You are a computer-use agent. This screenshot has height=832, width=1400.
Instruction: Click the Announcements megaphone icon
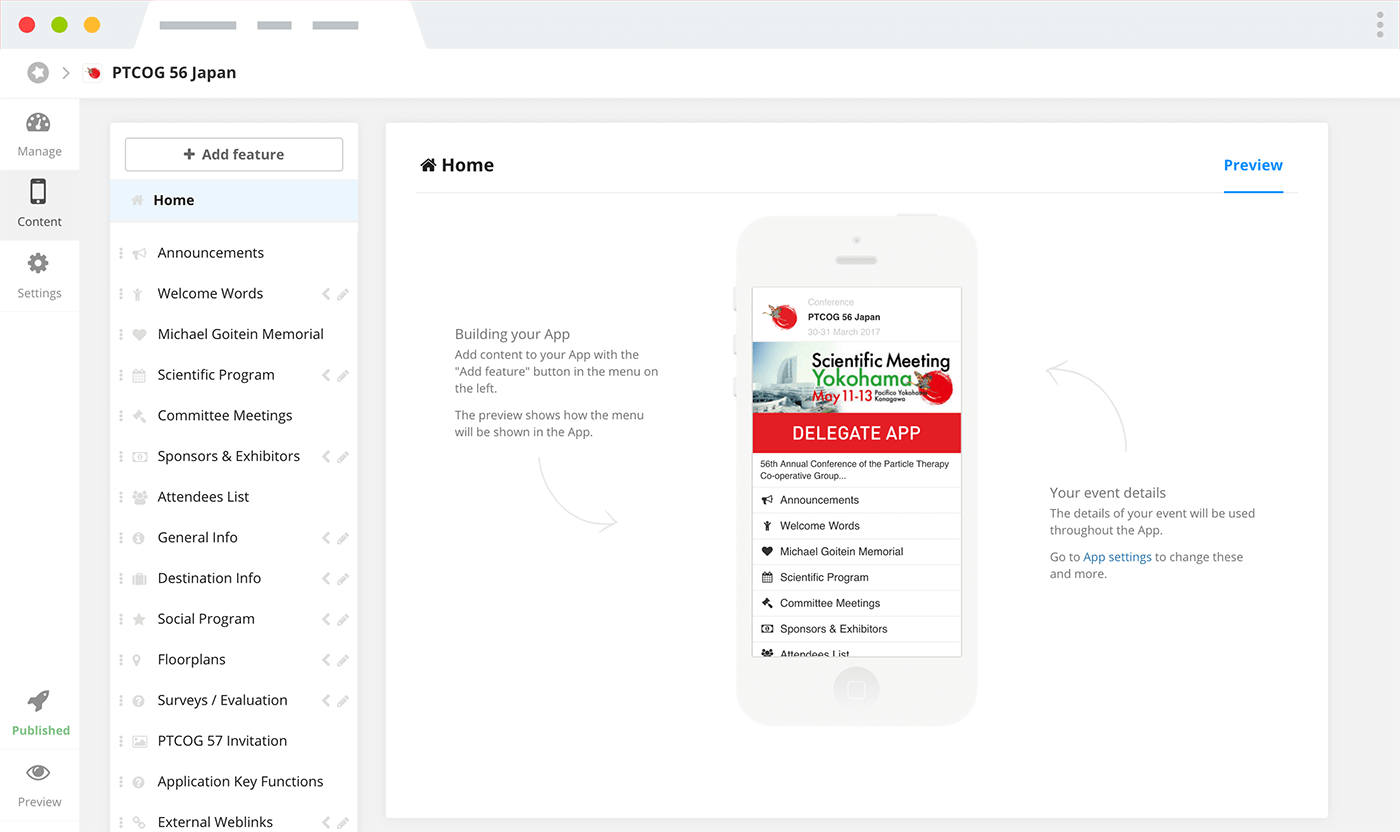(x=139, y=253)
